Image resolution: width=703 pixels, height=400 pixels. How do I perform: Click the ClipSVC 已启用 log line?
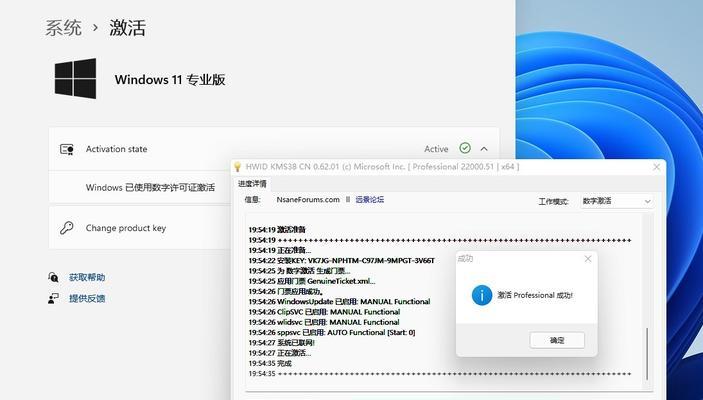click(324, 312)
